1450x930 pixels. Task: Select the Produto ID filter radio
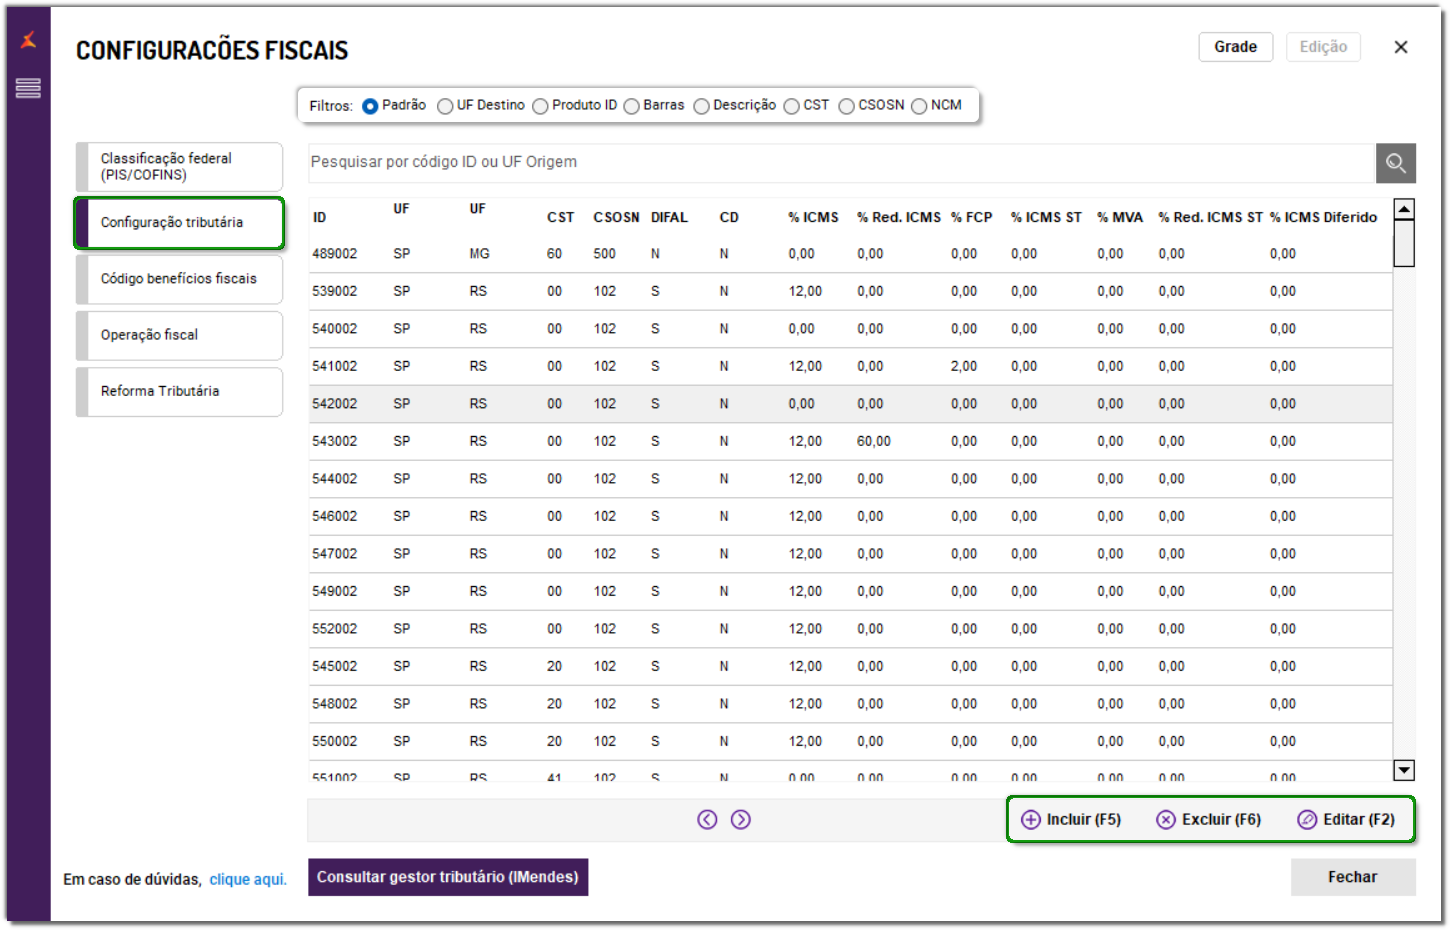click(540, 106)
